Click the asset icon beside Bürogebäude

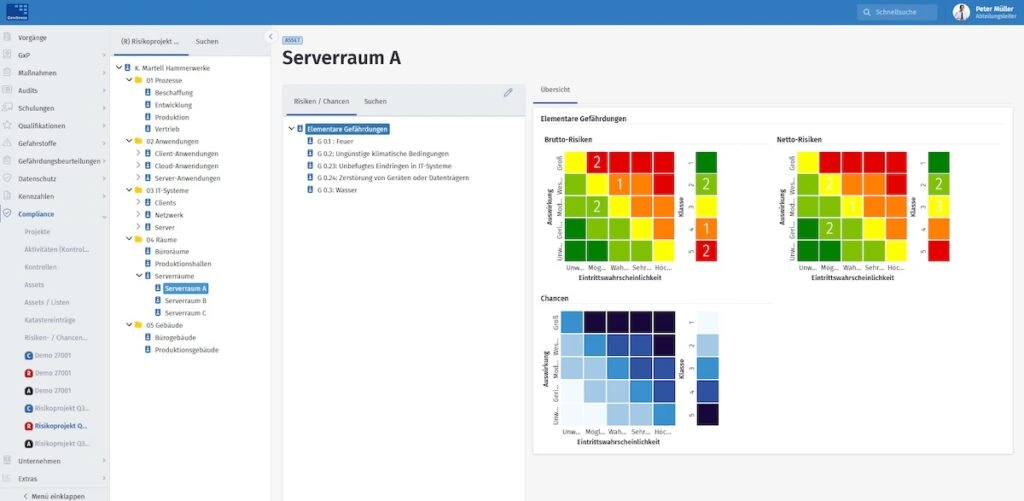coord(148,338)
